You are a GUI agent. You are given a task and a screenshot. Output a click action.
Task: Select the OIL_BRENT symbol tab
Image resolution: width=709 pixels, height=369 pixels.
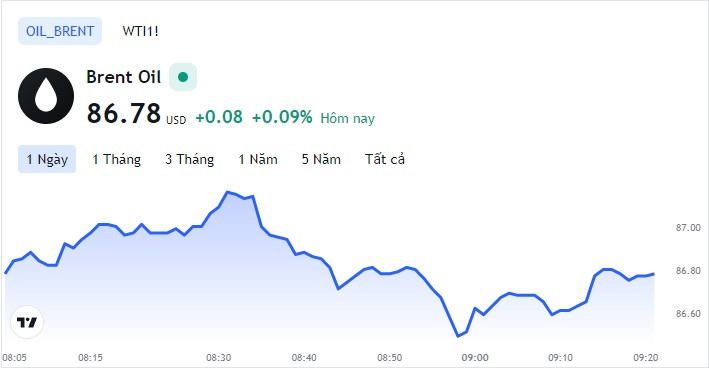[60, 31]
